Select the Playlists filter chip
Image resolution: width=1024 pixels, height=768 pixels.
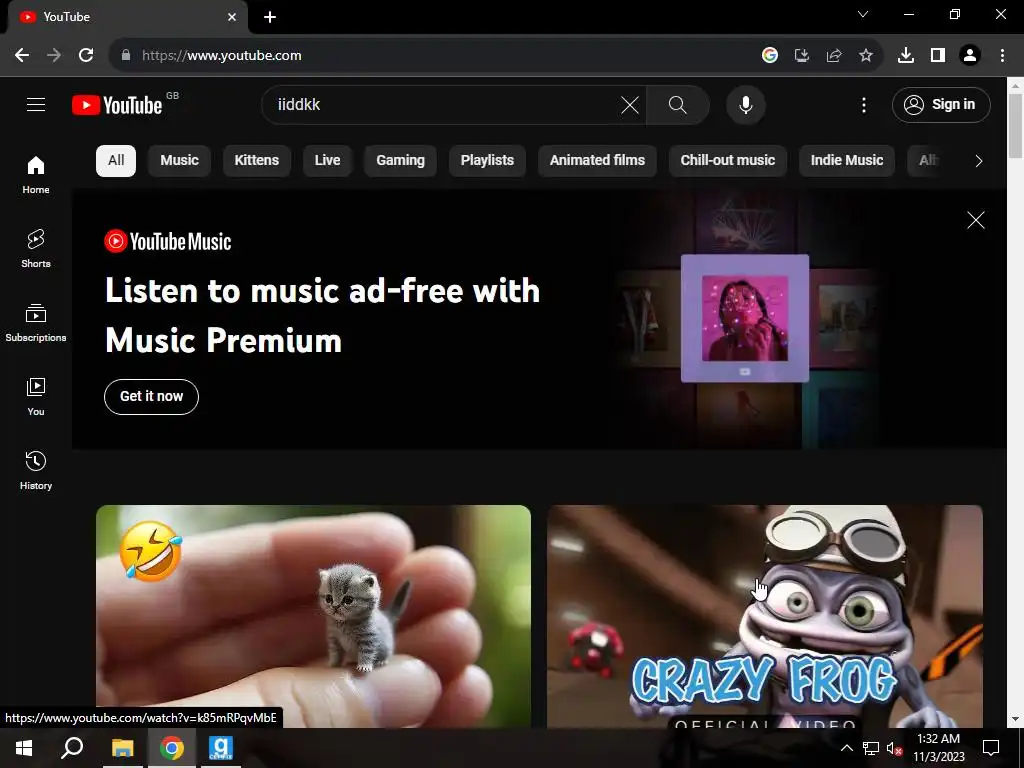click(x=487, y=161)
